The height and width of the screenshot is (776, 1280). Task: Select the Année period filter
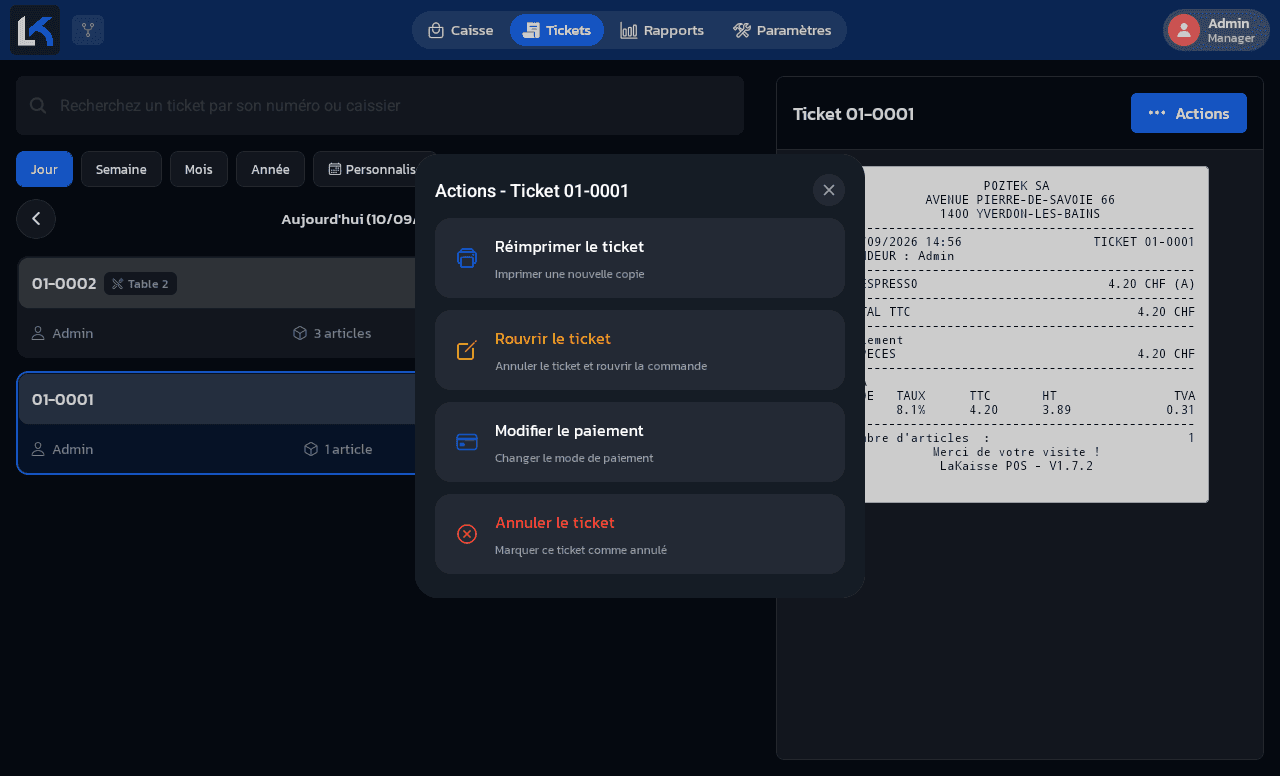[x=270, y=169]
